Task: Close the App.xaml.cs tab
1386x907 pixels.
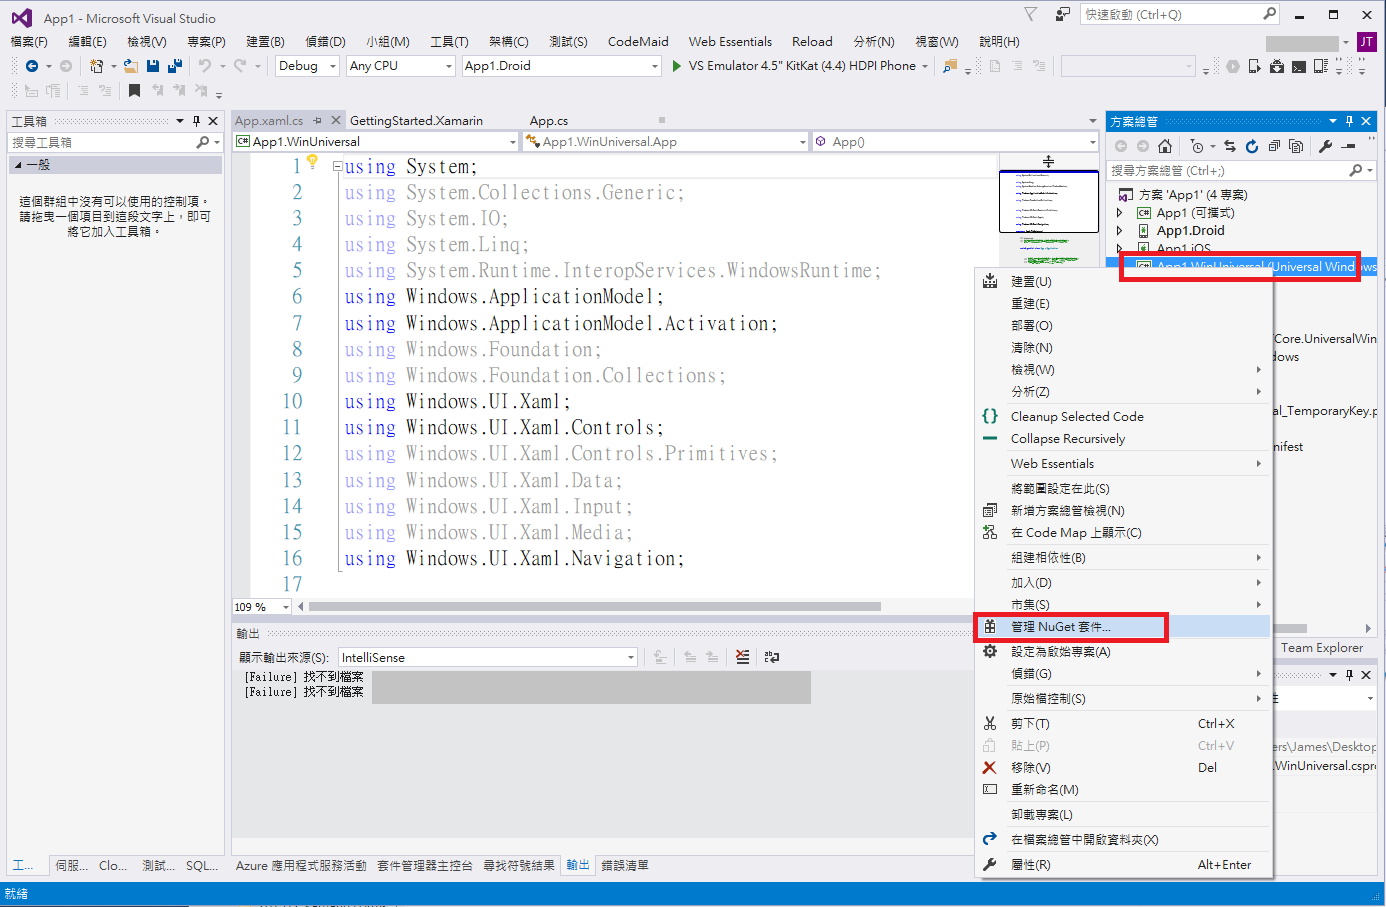Action: click(336, 121)
